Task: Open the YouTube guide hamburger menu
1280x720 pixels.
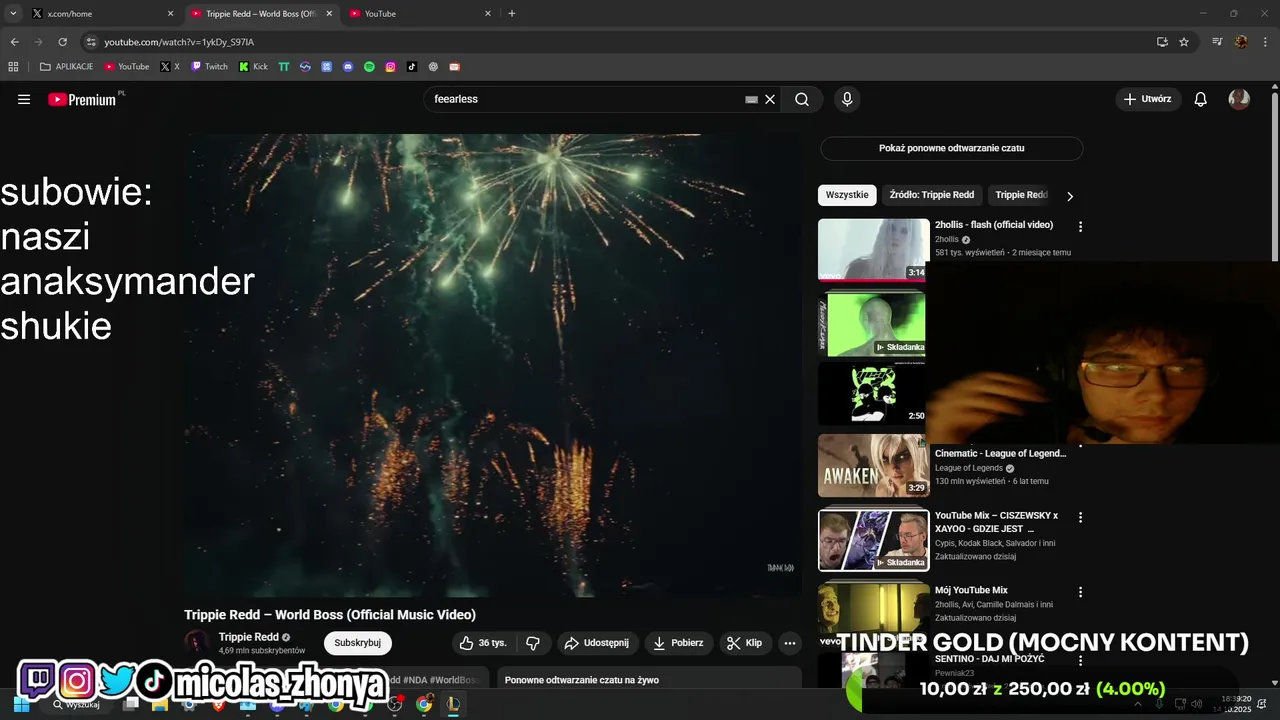Action: click(x=24, y=99)
